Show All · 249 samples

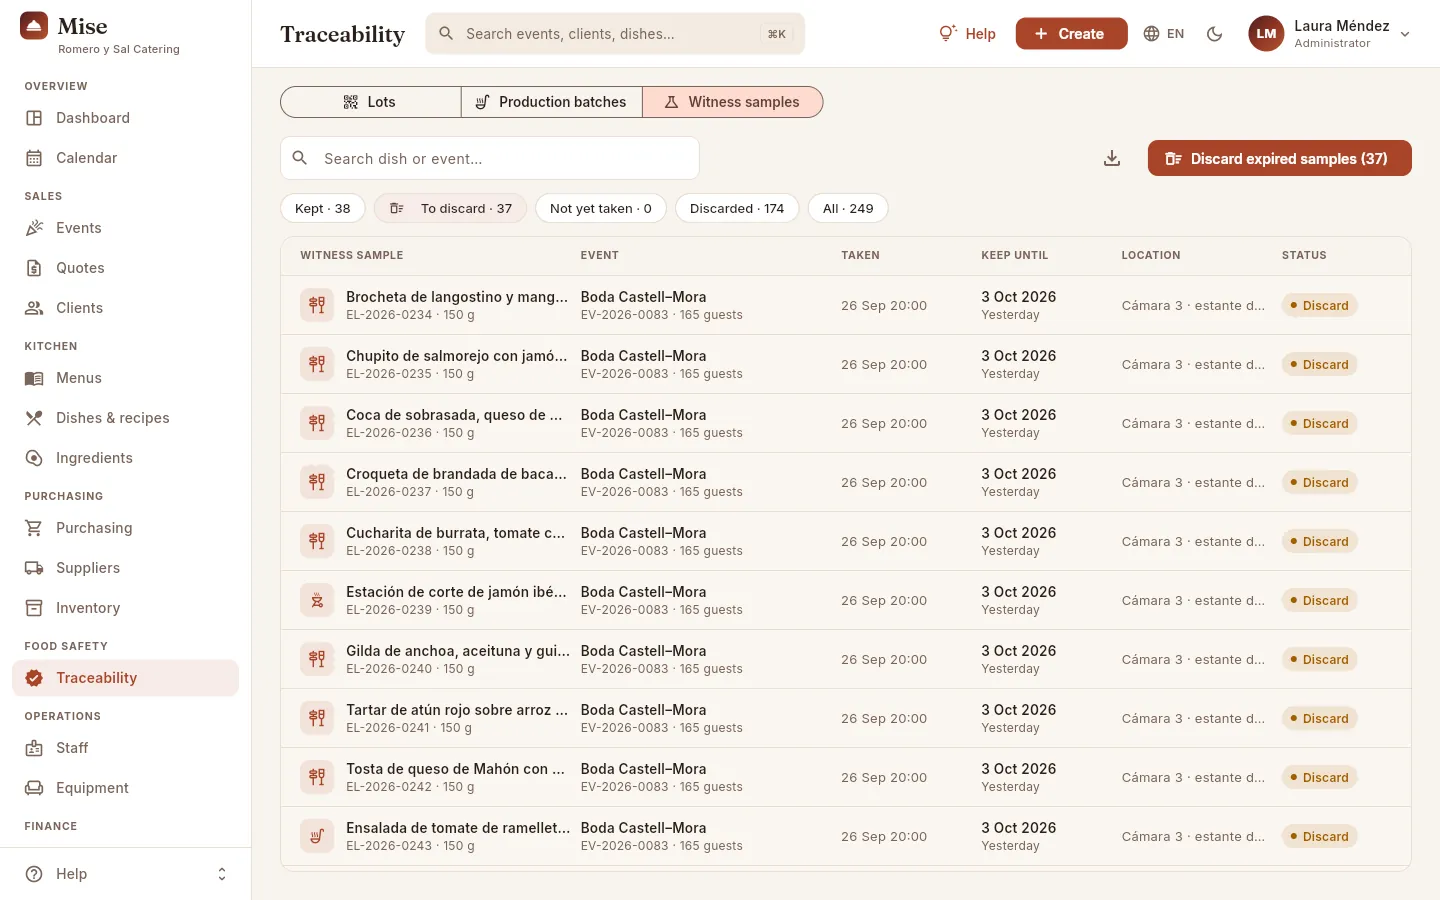tap(848, 208)
